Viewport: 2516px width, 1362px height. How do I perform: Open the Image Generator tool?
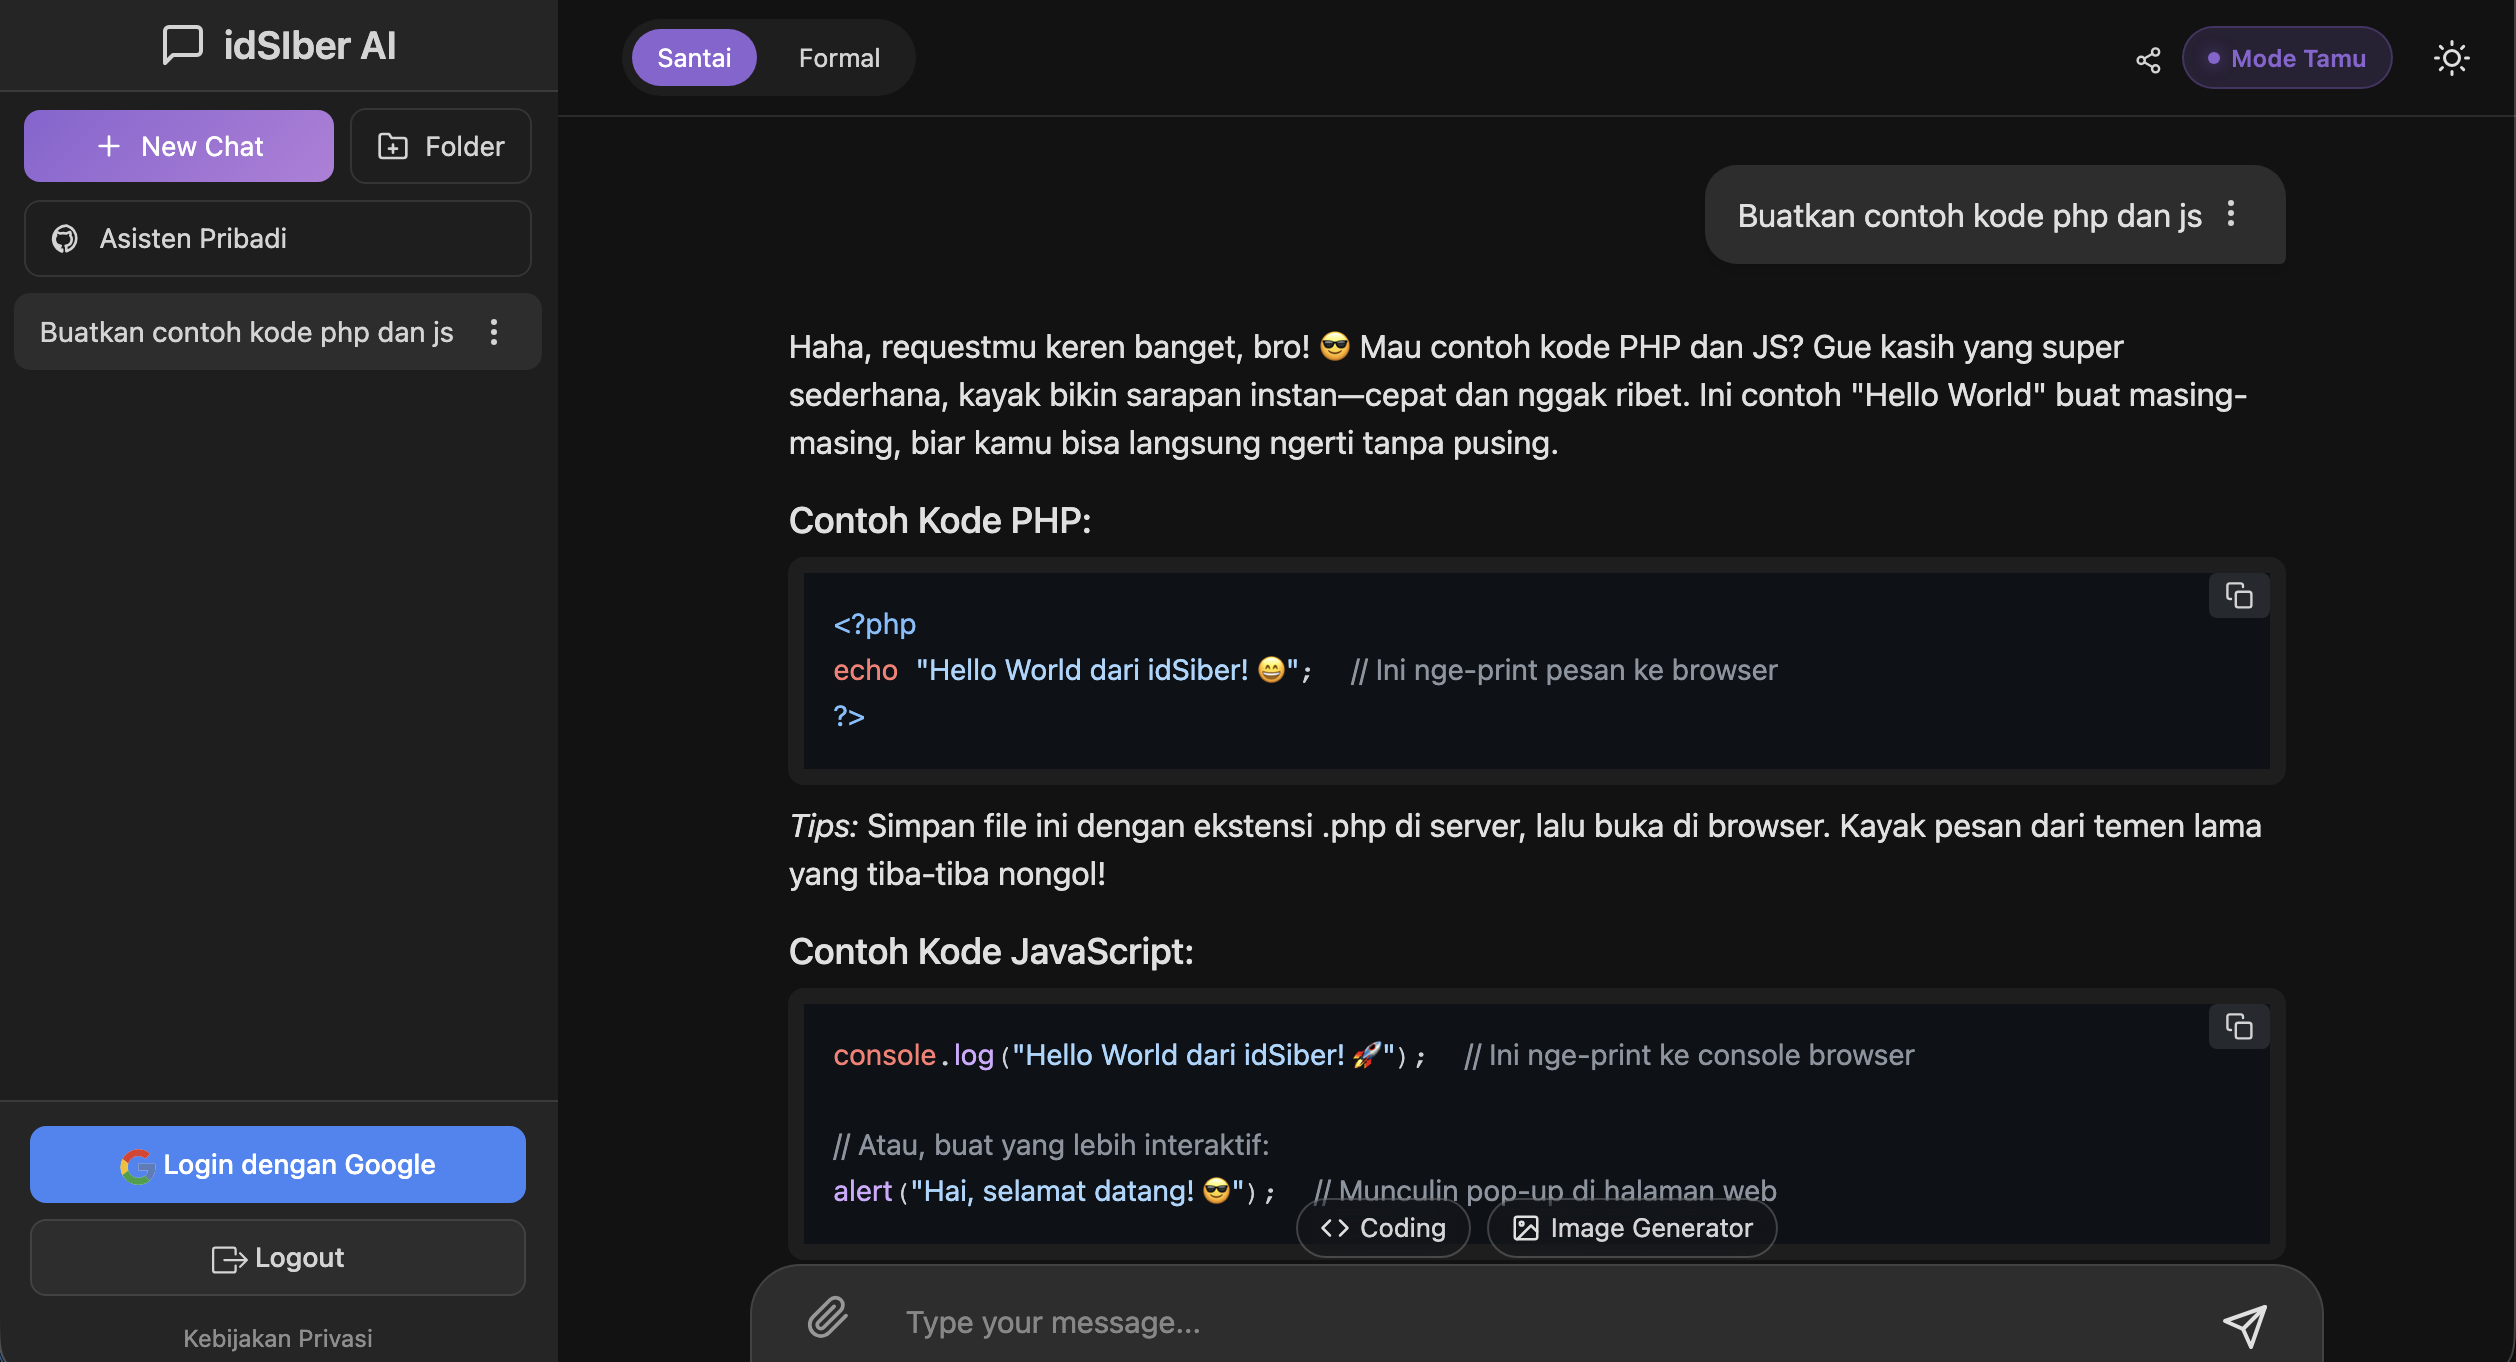(x=1631, y=1228)
